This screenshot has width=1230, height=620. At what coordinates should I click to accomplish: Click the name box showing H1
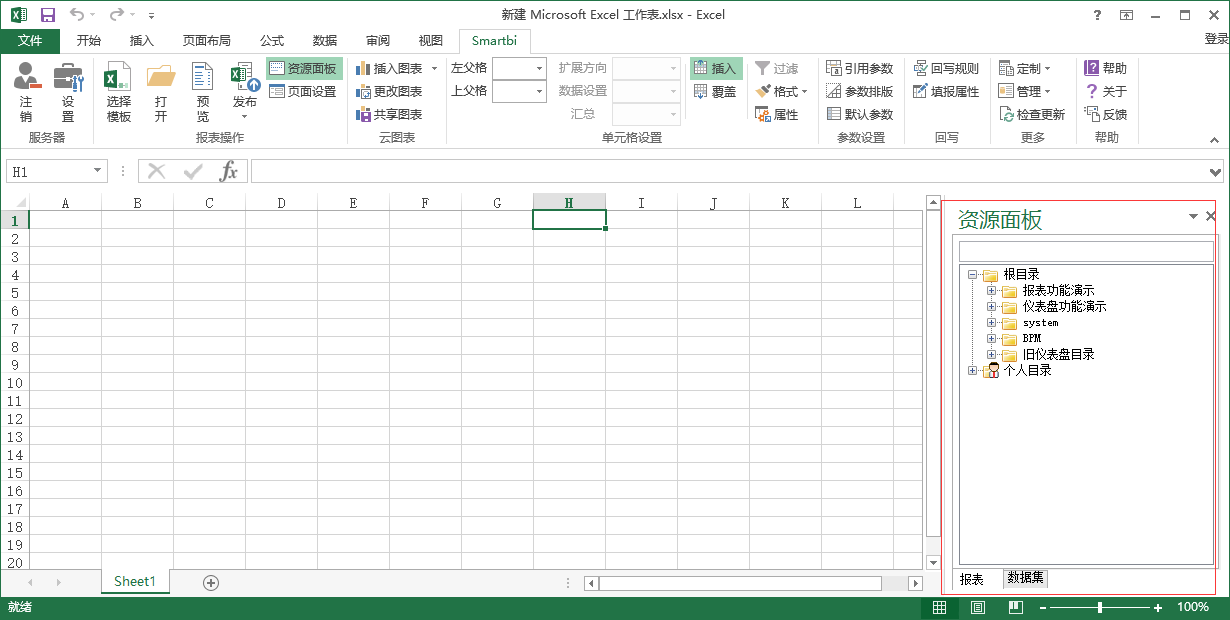(x=56, y=171)
